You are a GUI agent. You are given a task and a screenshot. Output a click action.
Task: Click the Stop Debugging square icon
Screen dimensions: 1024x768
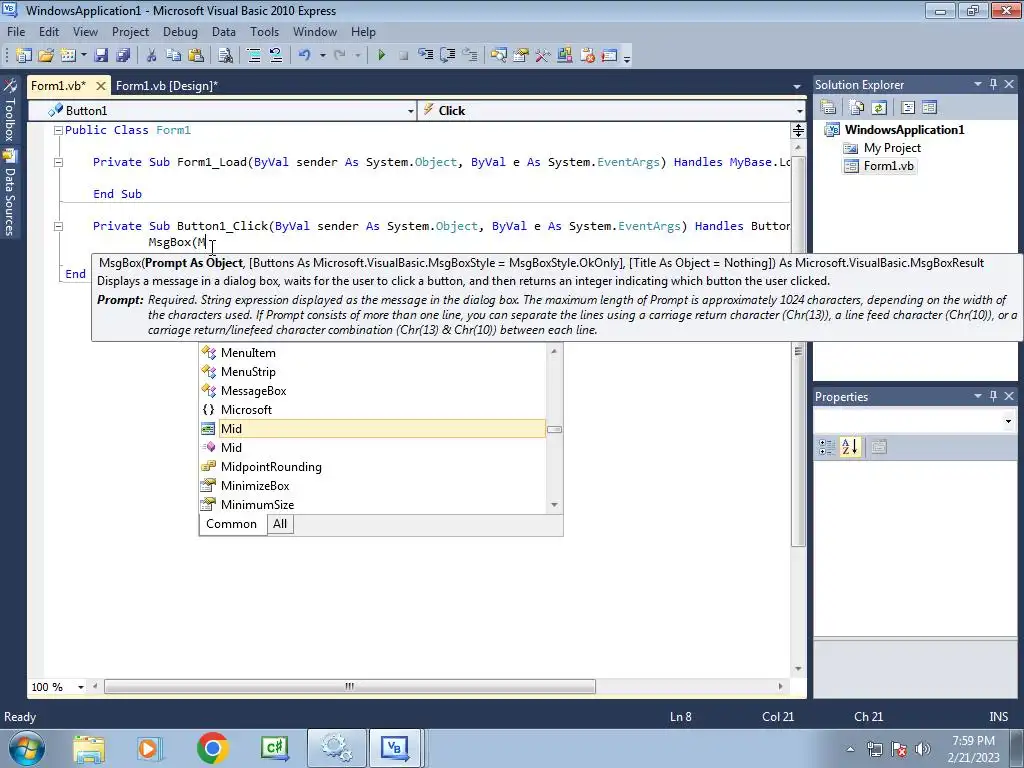(404, 56)
